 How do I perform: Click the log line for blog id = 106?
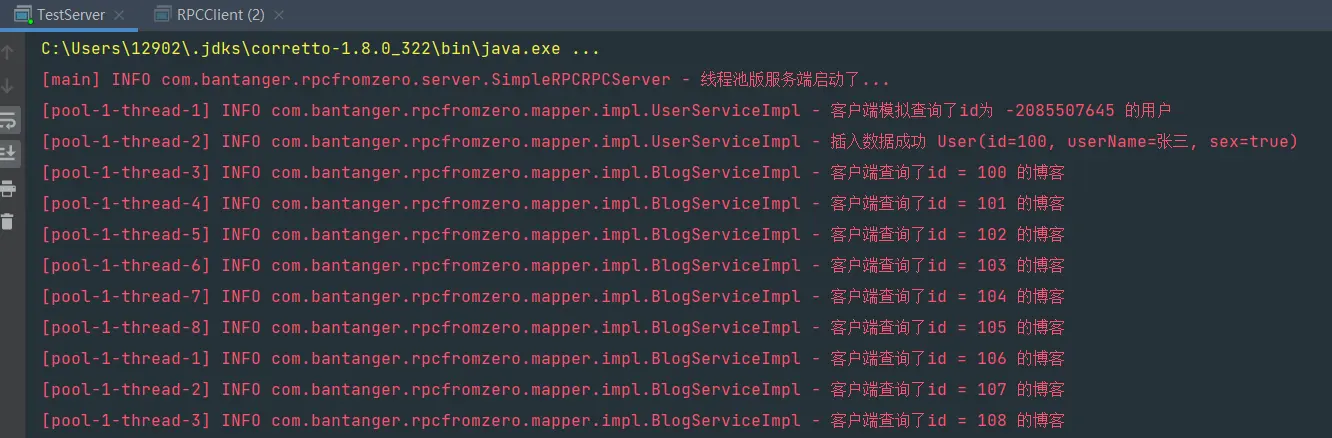553,359
